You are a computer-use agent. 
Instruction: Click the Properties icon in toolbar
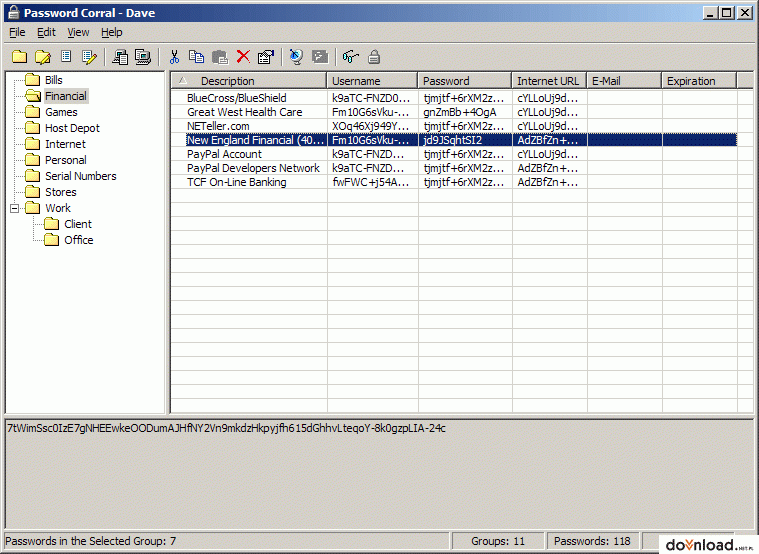pyautogui.click(x=266, y=57)
